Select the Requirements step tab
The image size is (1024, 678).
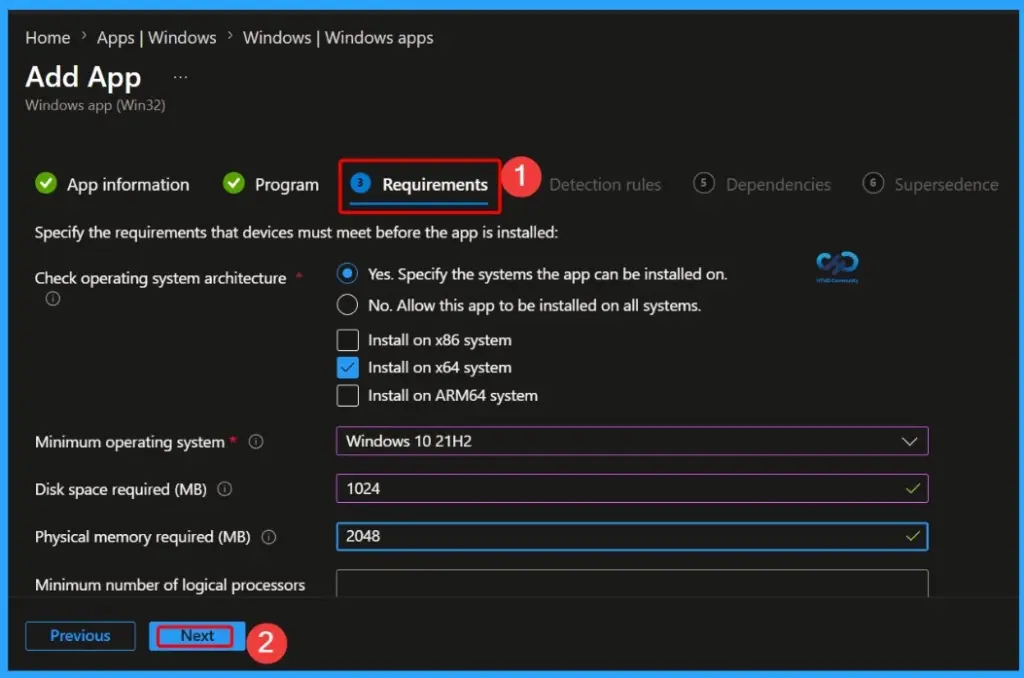point(419,185)
